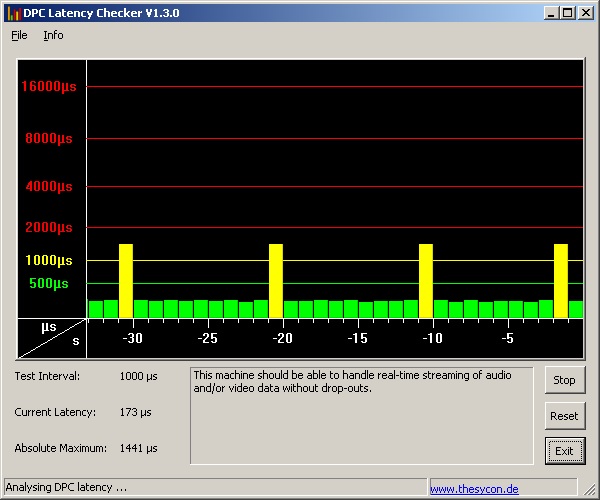The image size is (600, 500).
Task: Open the Info menu
Action: [x=53, y=35]
